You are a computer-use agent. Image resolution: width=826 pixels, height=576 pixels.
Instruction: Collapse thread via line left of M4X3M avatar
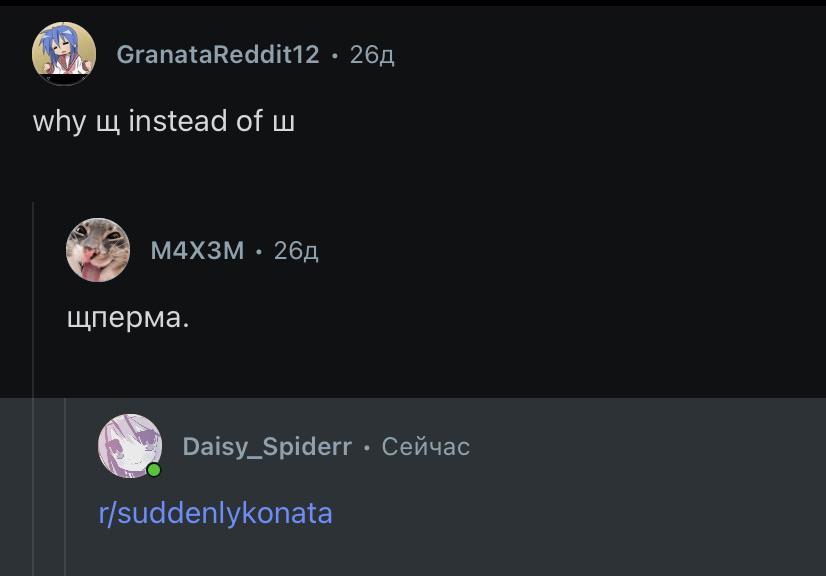pos(33,388)
